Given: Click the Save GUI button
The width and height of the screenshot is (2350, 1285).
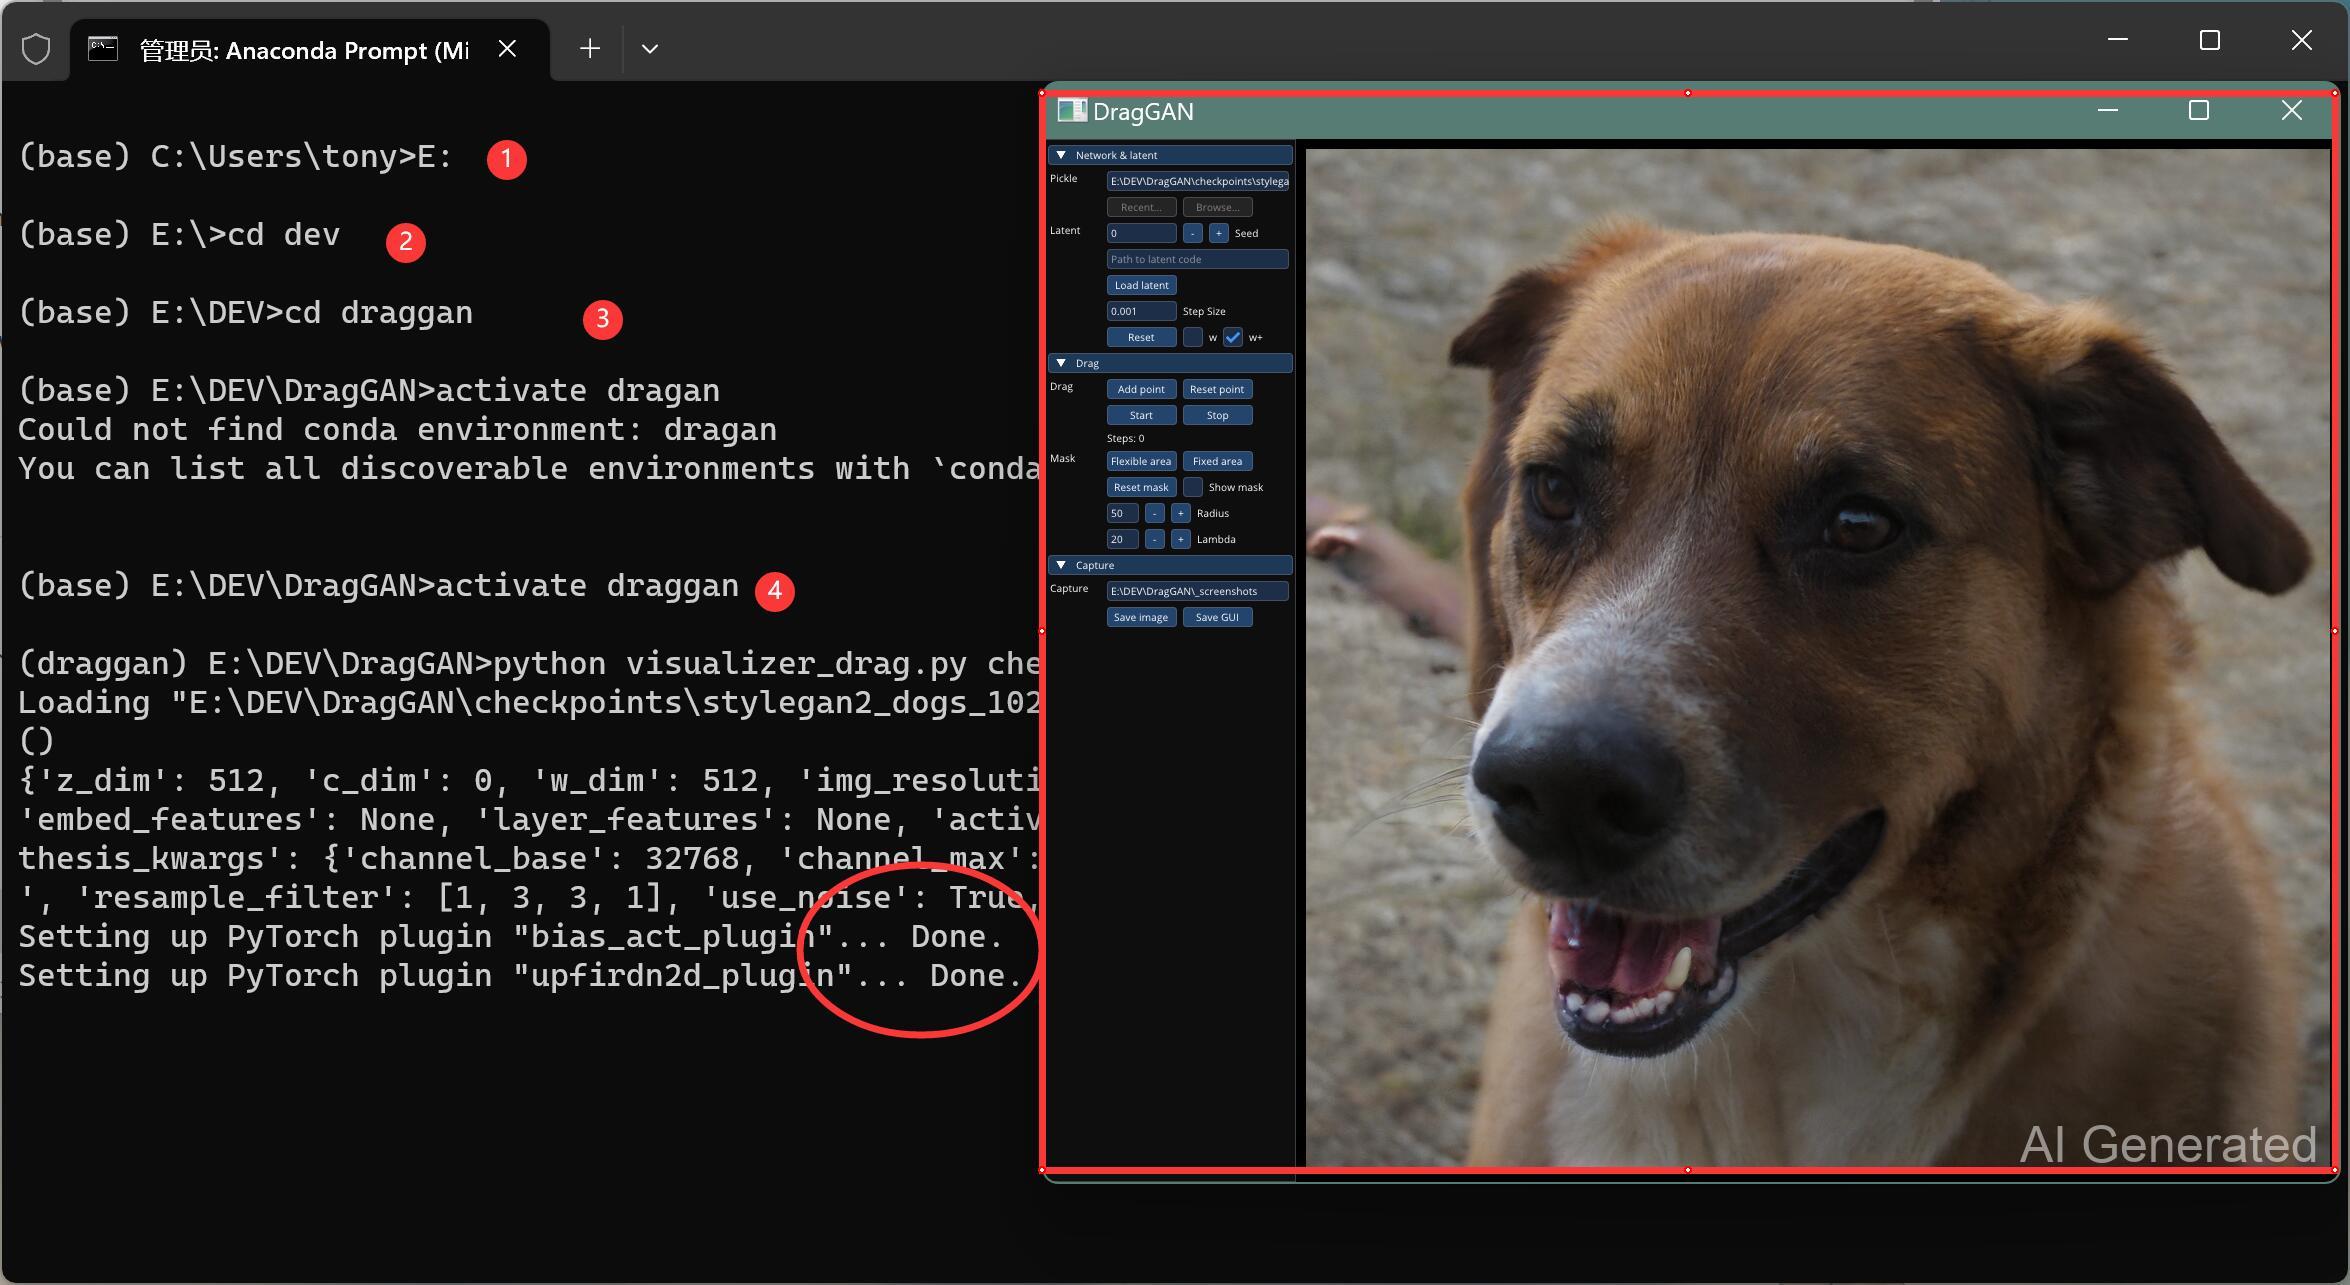Looking at the screenshot, I should [1217, 617].
